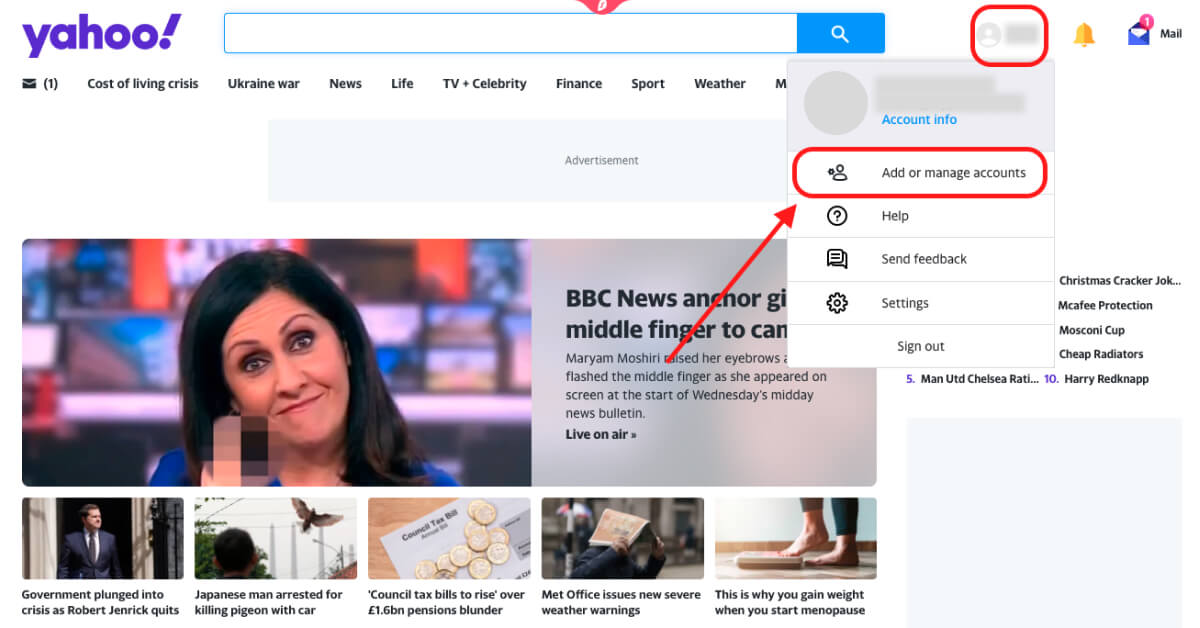Read Japanese man arrested headline
This screenshot has height=628, width=1200.
(x=269, y=602)
